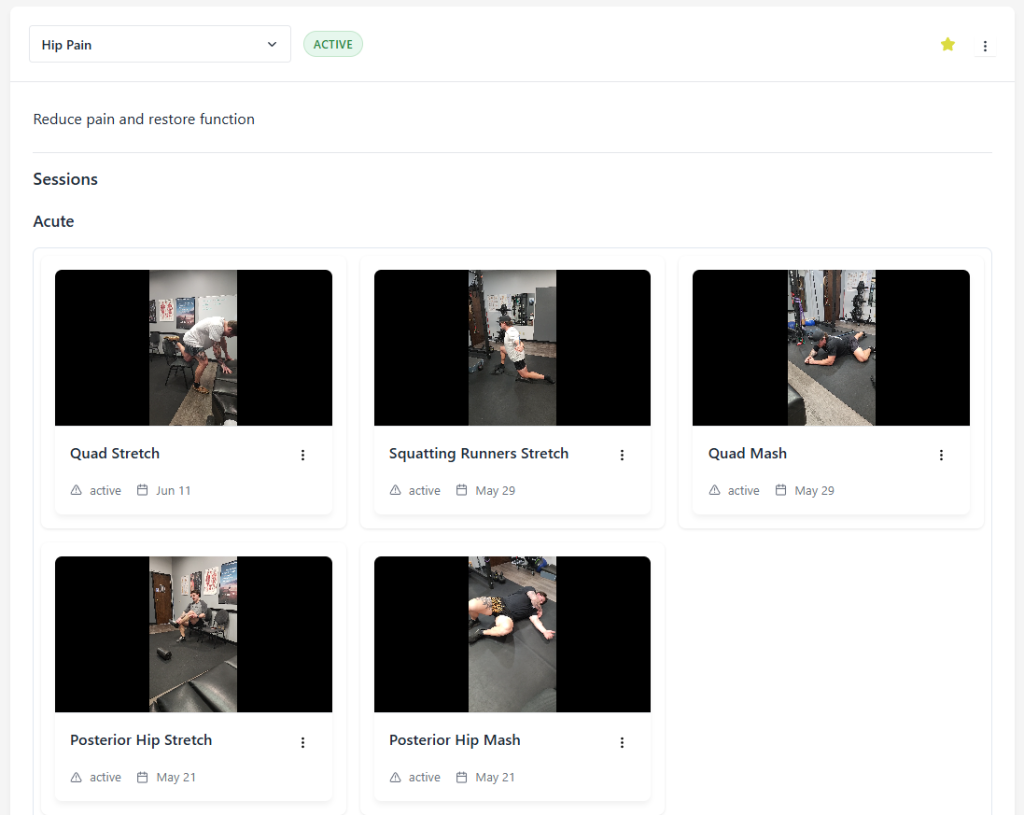
Task: Open the Quad Stretch video thumbnail
Action: (x=193, y=347)
